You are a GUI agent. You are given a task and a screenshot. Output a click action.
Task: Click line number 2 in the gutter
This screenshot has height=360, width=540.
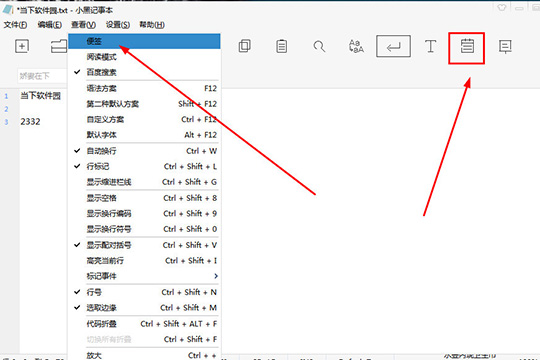(x=6, y=109)
